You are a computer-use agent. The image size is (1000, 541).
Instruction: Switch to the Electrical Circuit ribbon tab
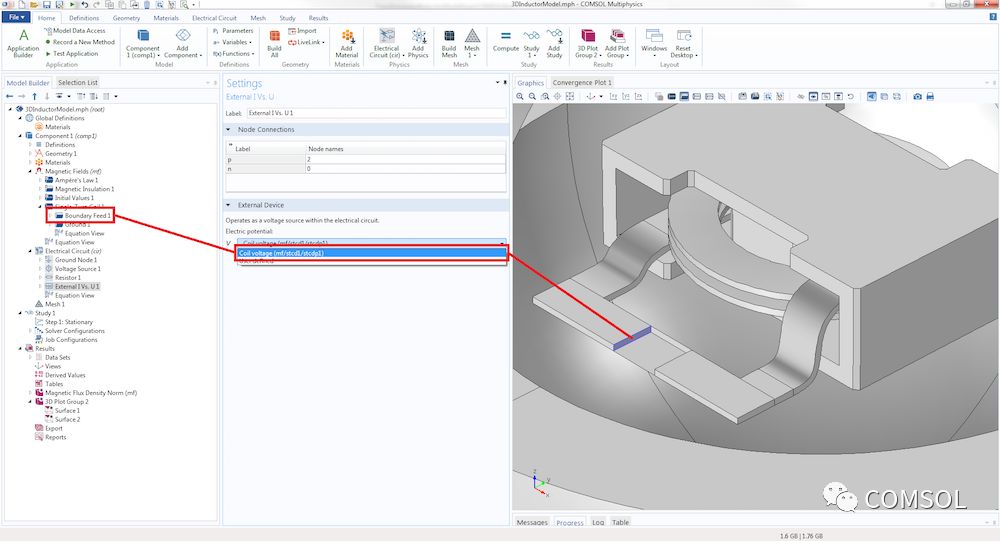point(215,18)
